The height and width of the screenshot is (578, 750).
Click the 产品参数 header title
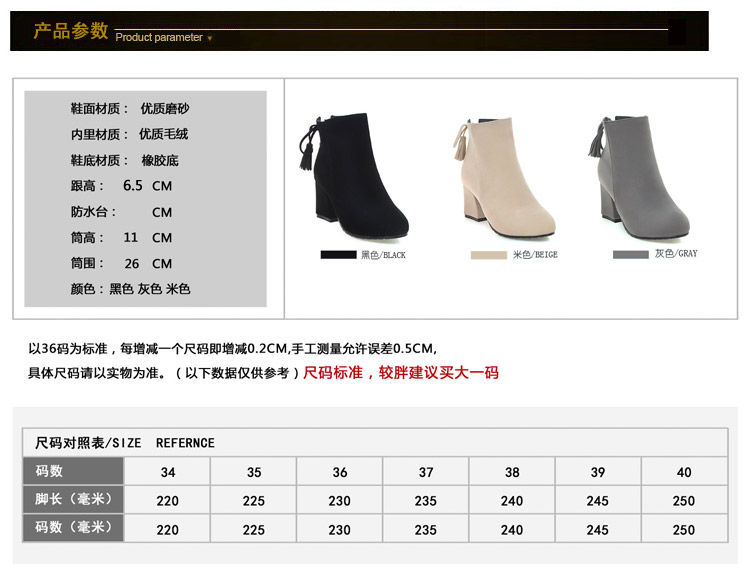(70, 31)
